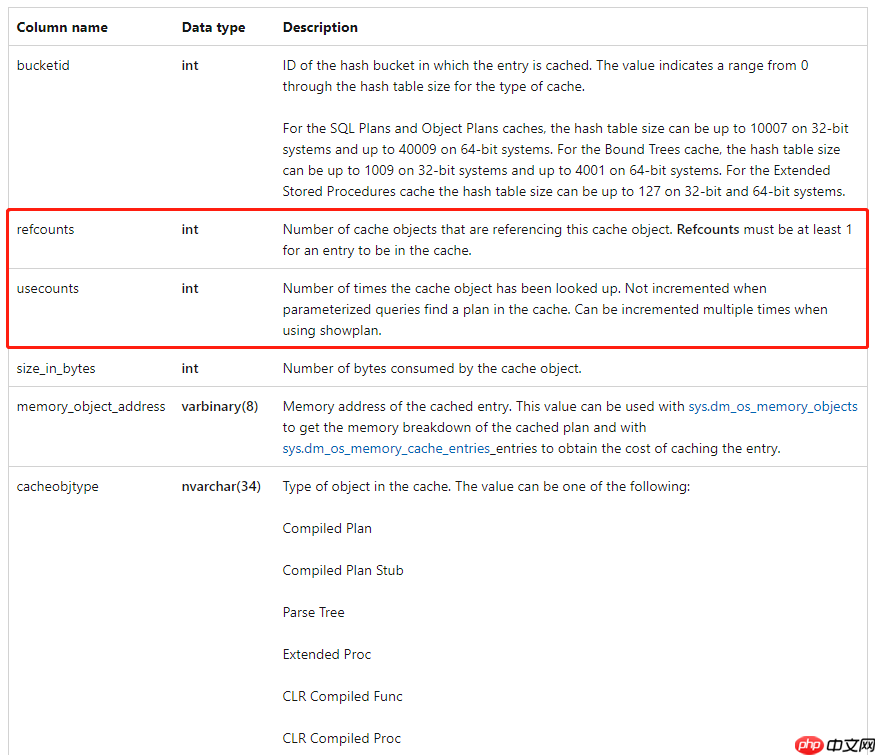Image resolution: width=876 pixels, height=755 pixels.
Task: Click the Data type header
Action: pos(213,27)
